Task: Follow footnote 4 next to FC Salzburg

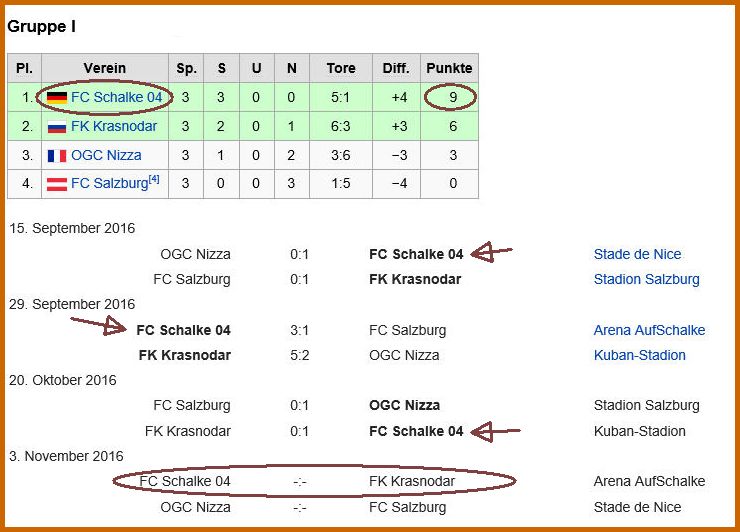Action: point(154,180)
